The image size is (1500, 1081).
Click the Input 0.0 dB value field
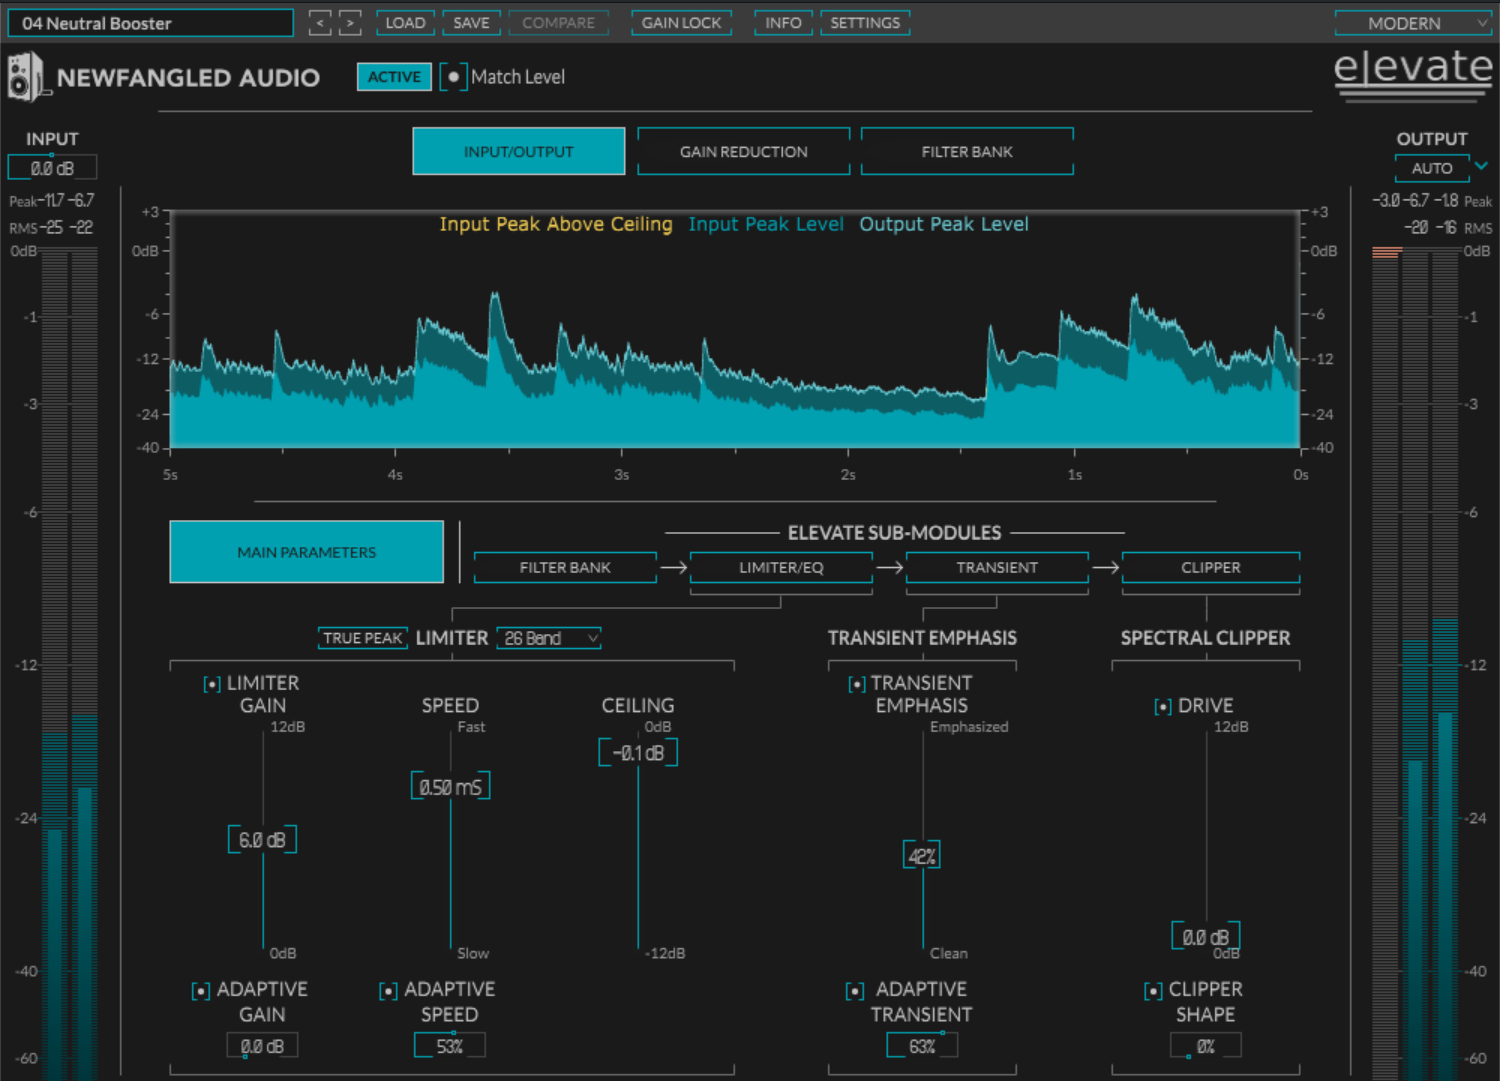[x=52, y=168]
